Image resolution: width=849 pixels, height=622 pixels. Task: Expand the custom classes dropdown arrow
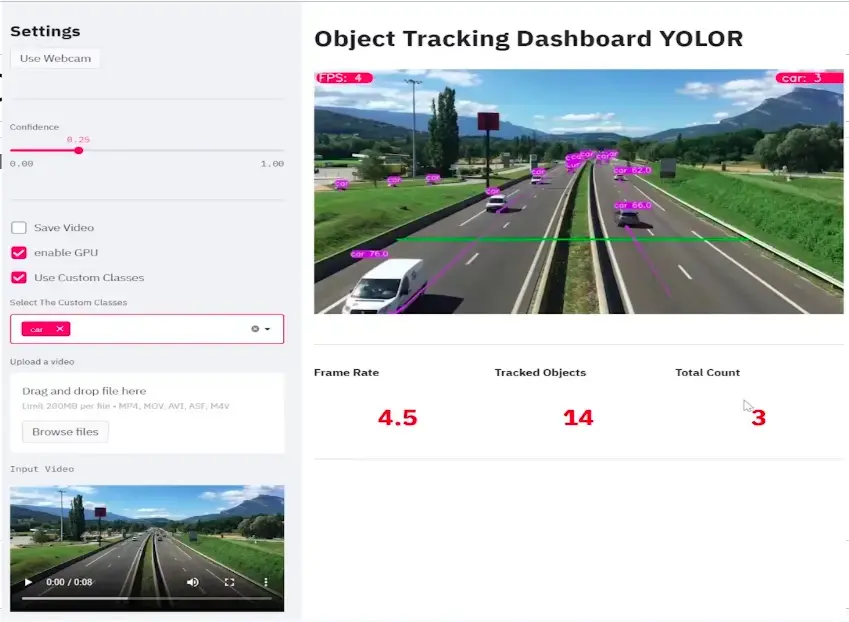coord(268,328)
